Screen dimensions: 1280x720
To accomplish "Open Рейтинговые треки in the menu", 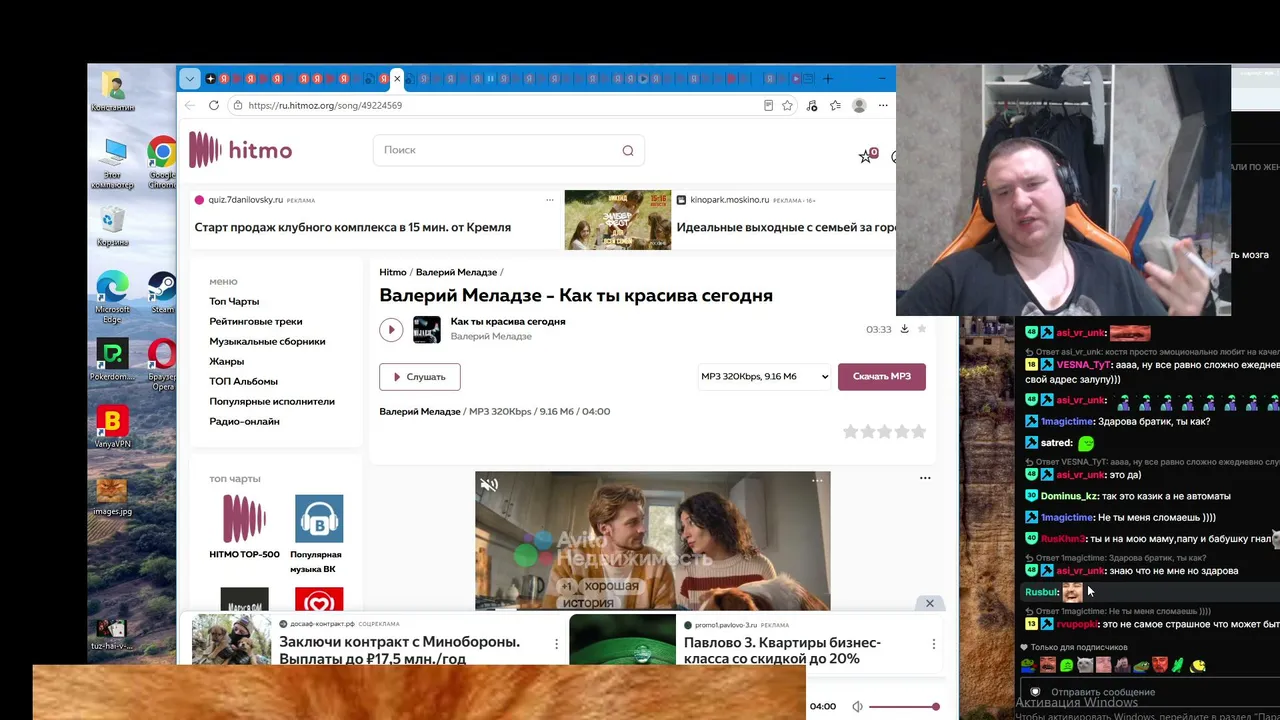I will click(256, 321).
